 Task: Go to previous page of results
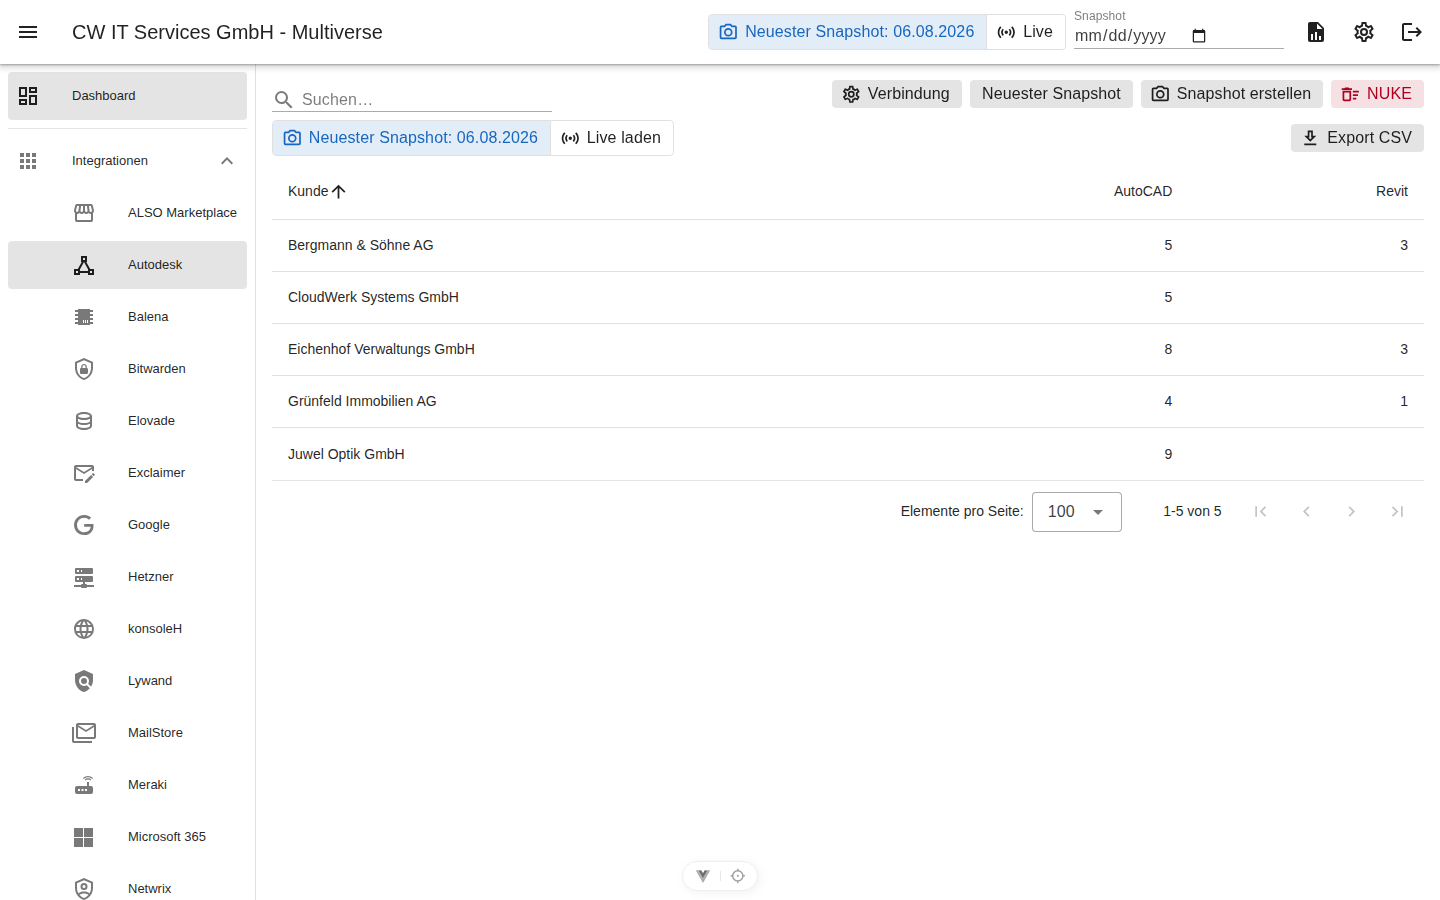pos(1306,512)
